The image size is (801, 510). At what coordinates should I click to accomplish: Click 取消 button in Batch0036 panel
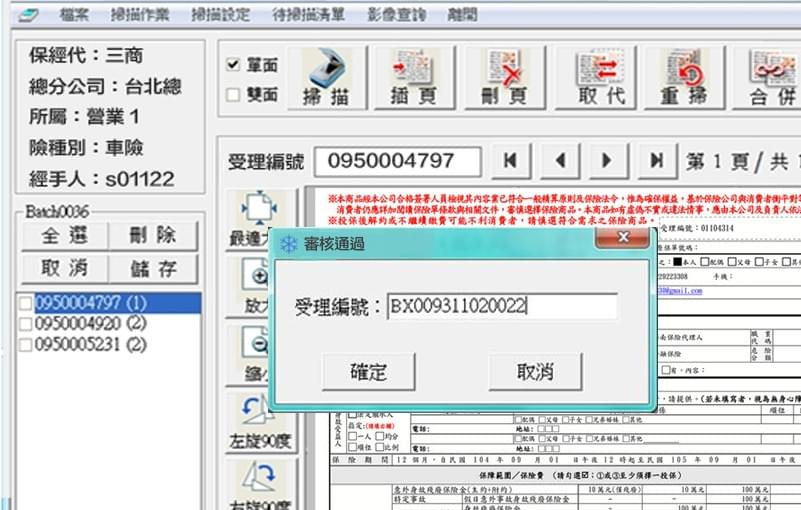click(65, 268)
